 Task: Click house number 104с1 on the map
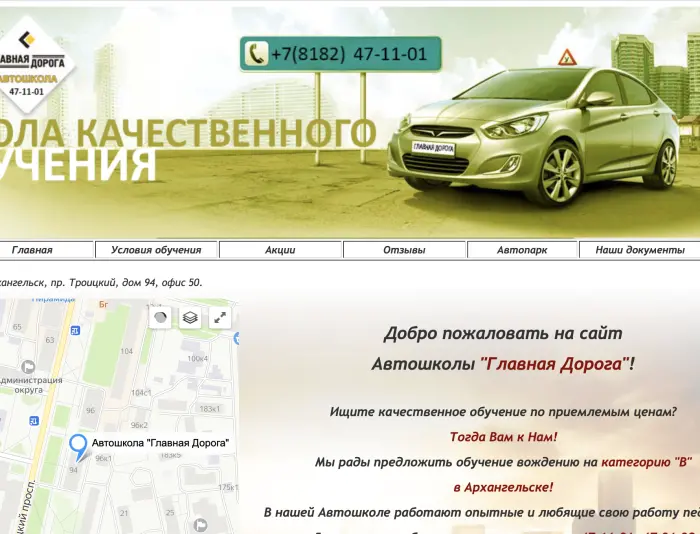tap(141, 393)
